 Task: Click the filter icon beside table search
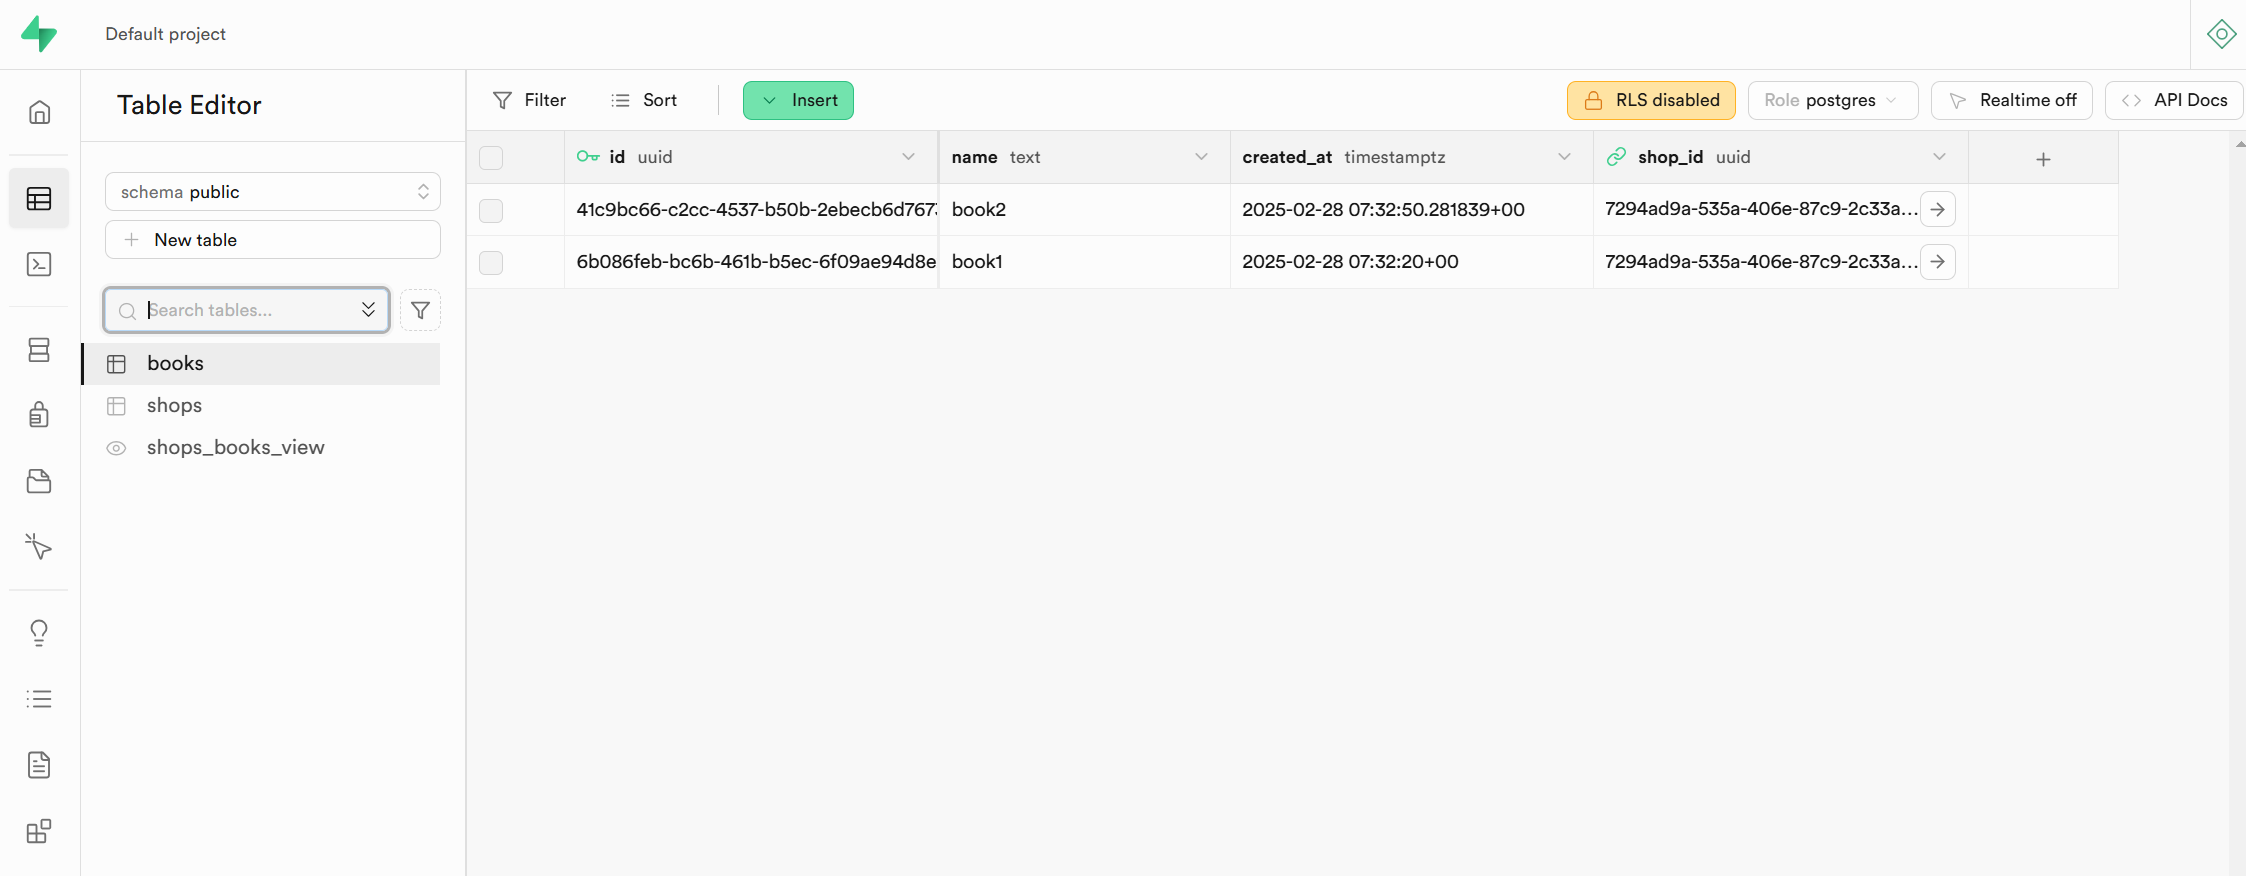click(420, 310)
